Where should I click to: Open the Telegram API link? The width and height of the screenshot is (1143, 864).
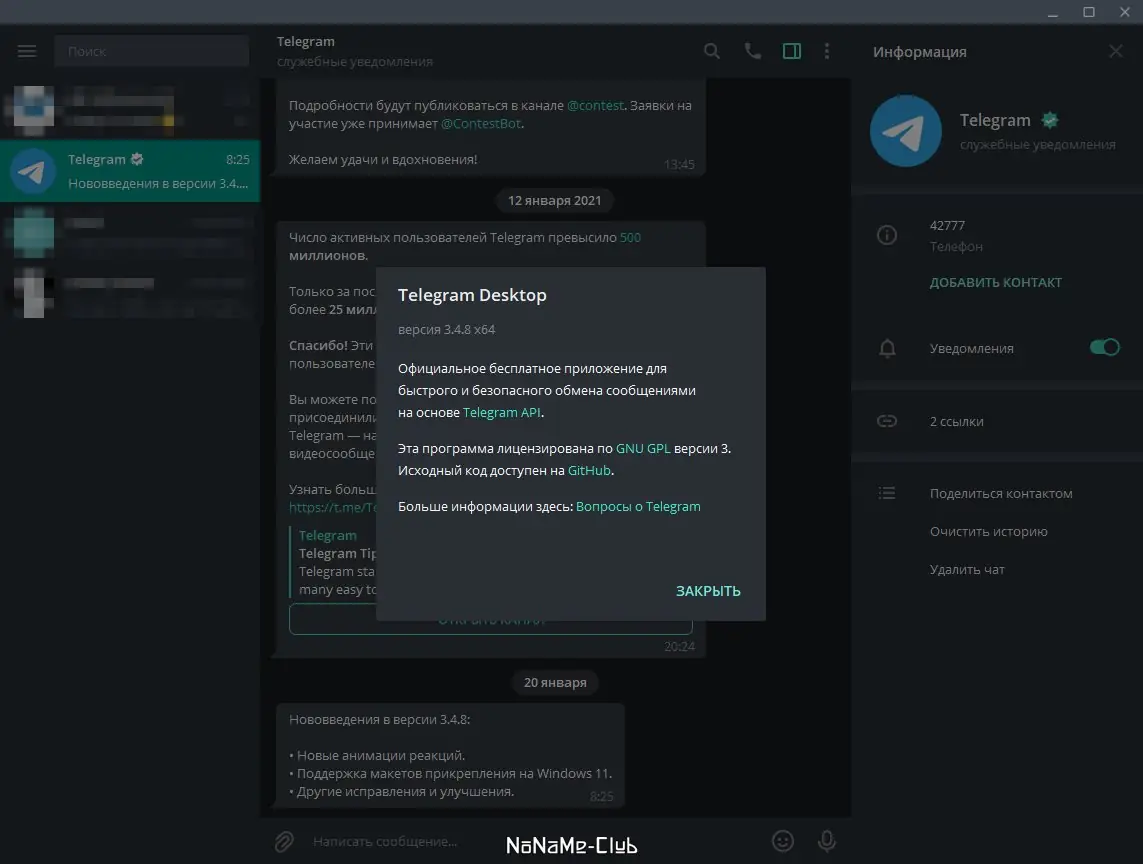(502, 413)
